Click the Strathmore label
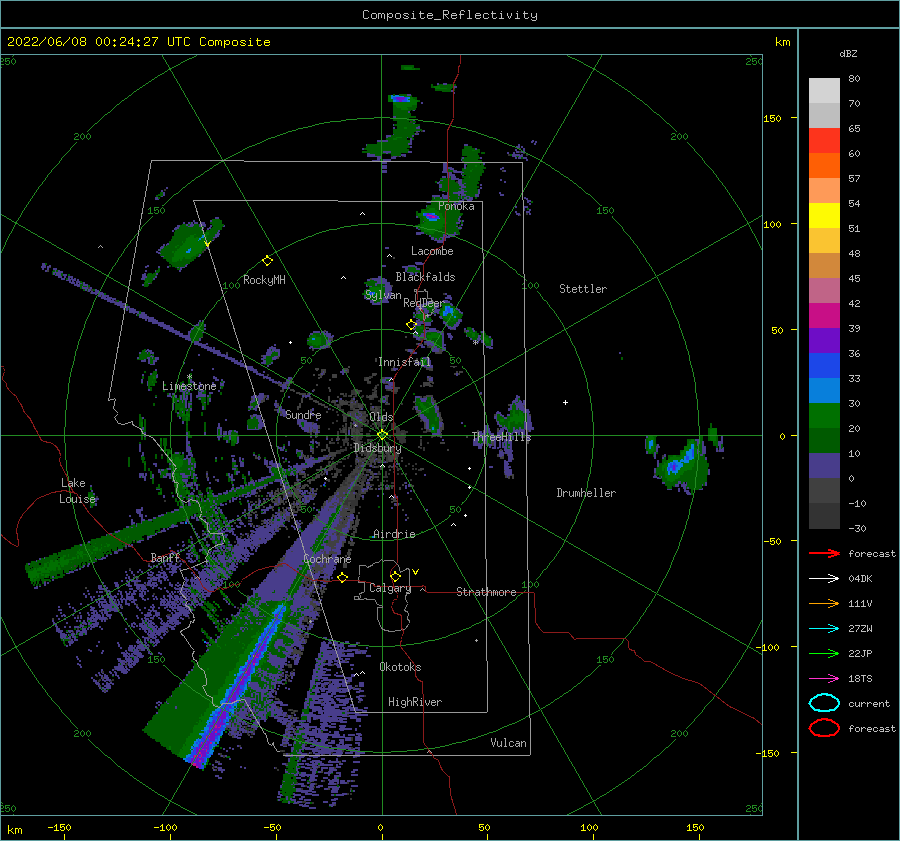 pos(486,592)
